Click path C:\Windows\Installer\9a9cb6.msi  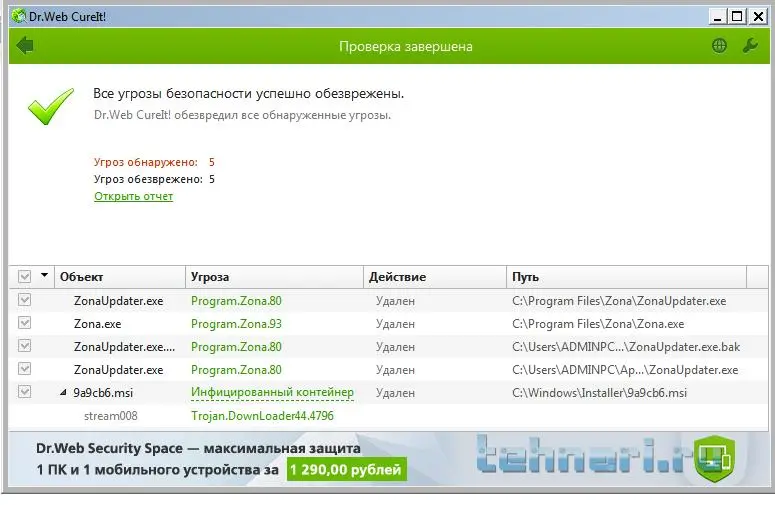(x=600, y=393)
